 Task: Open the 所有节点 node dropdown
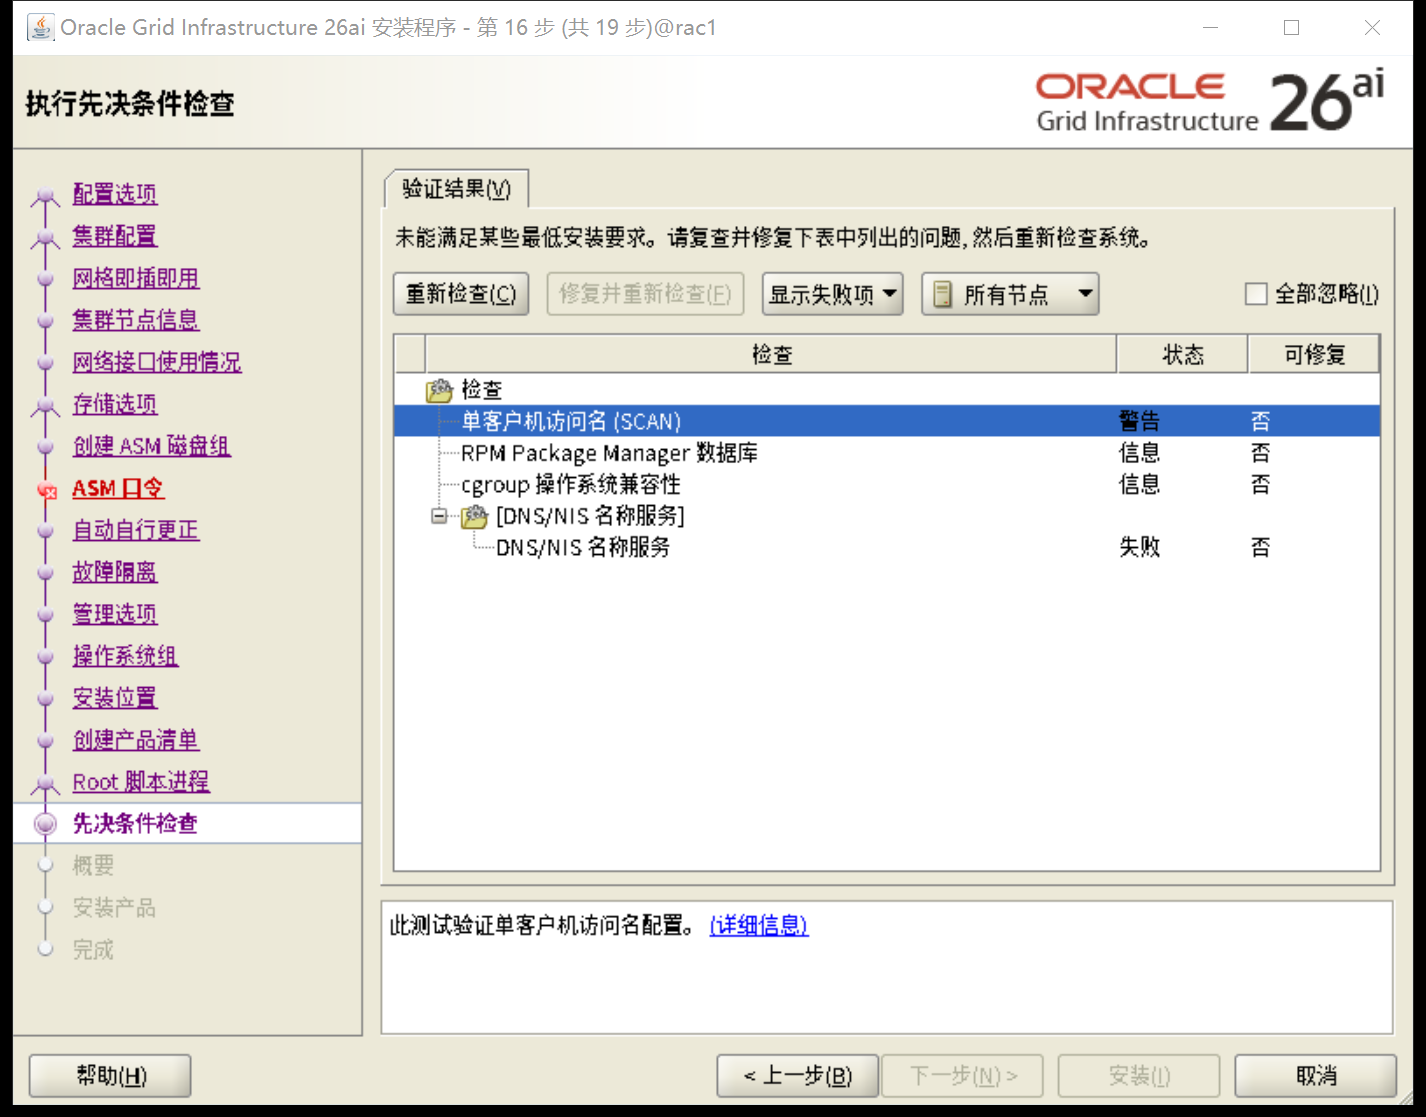pyautogui.click(x=1010, y=294)
